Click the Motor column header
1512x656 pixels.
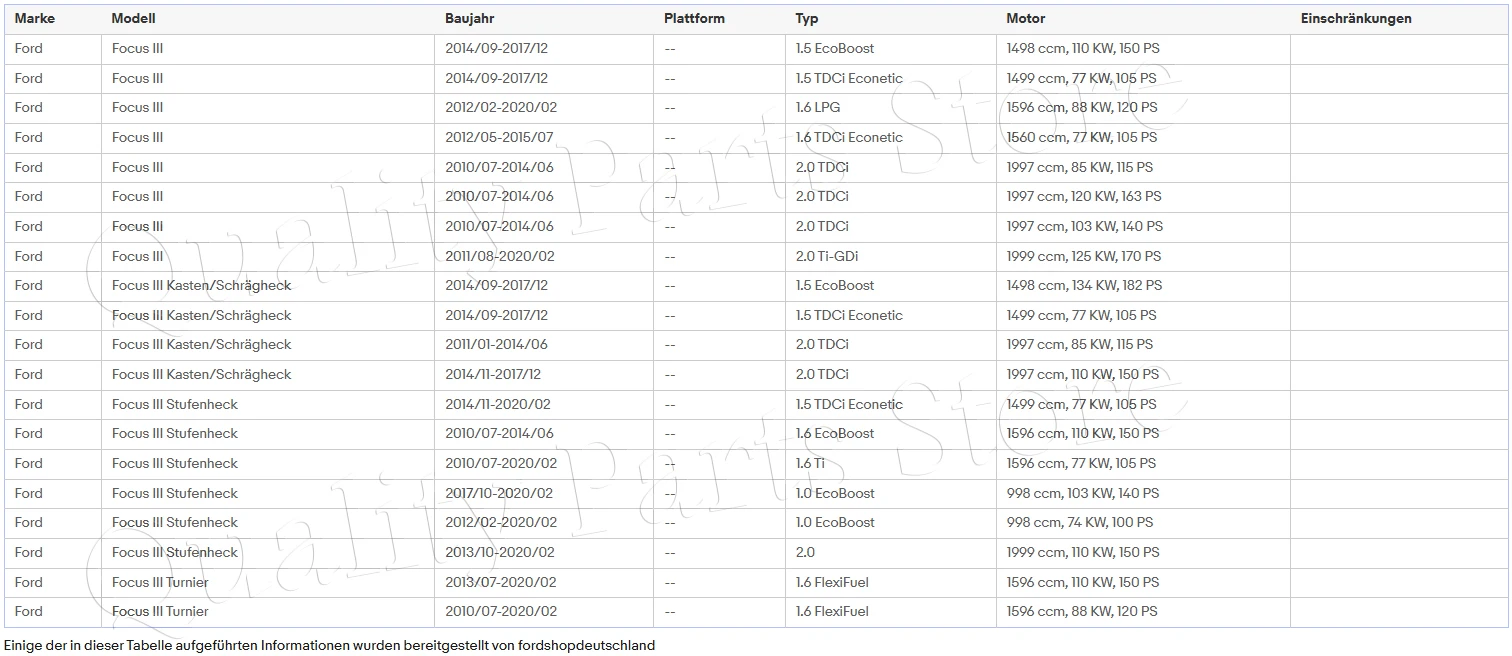[x=1026, y=18]
